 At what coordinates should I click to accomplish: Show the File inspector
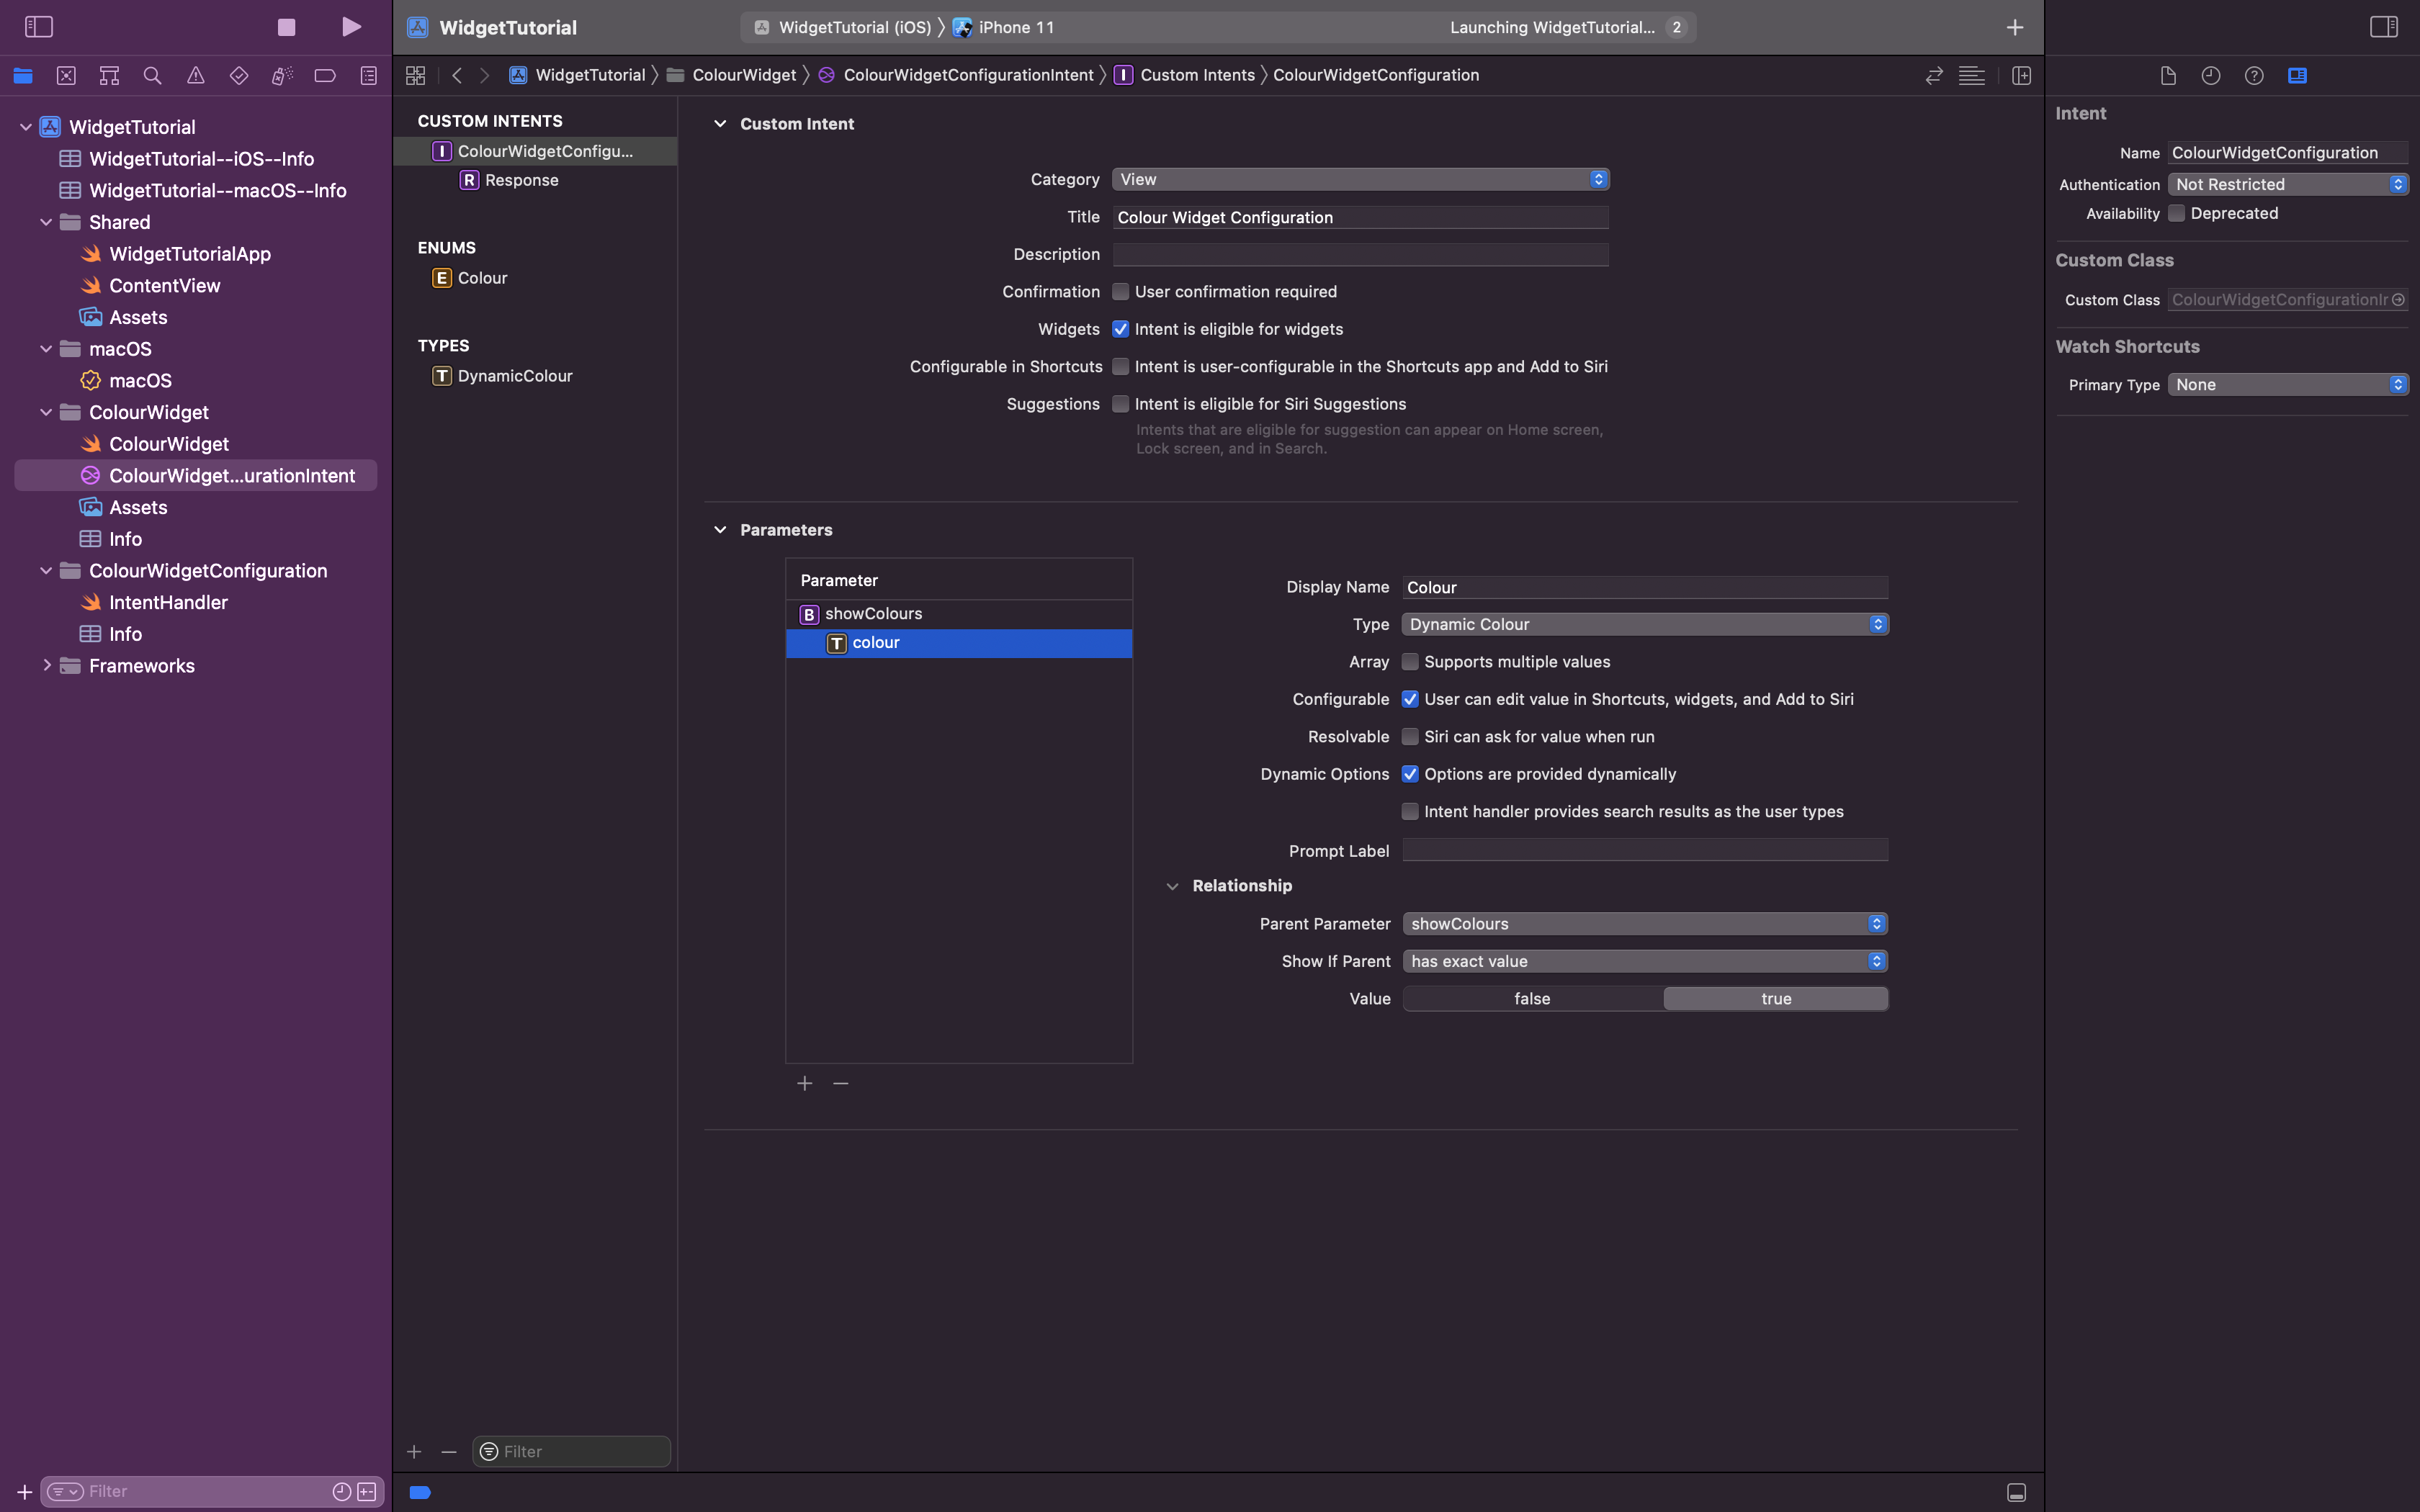(2168, 75)
